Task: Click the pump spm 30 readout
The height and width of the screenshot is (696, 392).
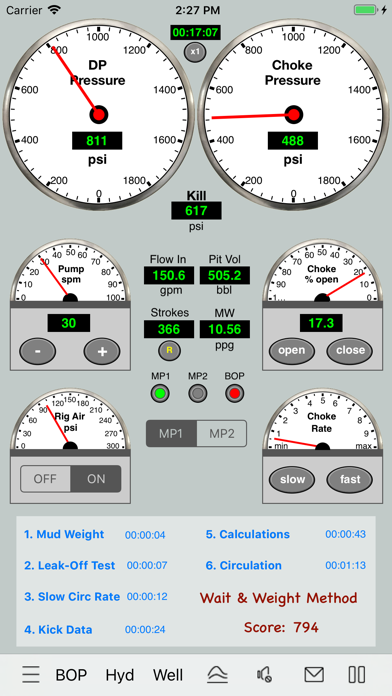Action: coord(69,323)
